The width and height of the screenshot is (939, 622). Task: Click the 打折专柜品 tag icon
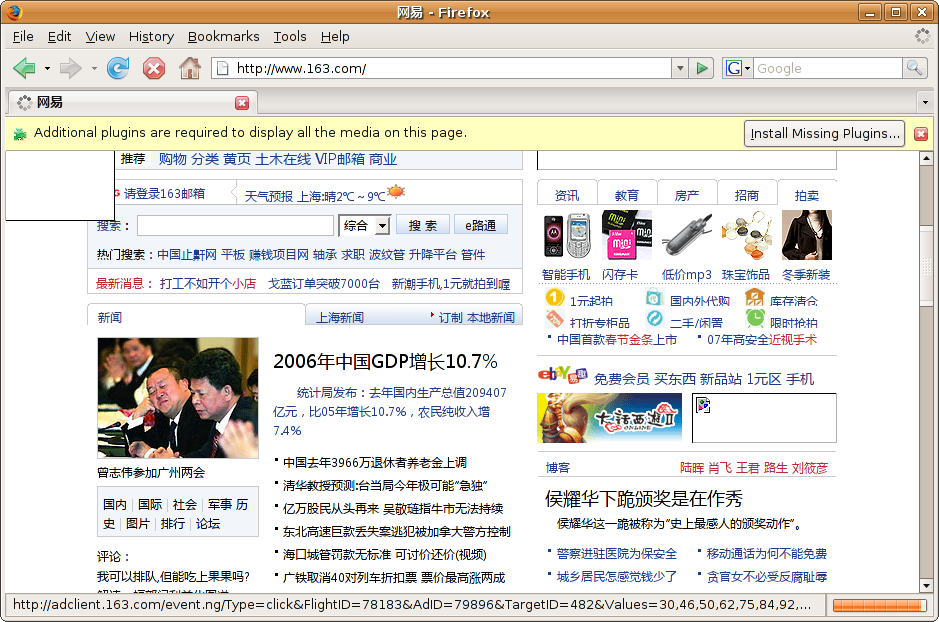555,319
